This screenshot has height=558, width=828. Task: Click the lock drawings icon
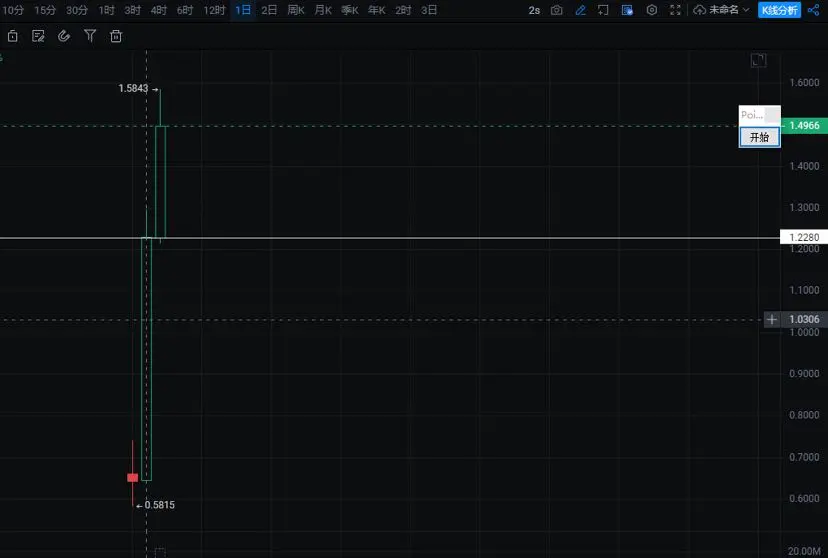click(13, 36)
